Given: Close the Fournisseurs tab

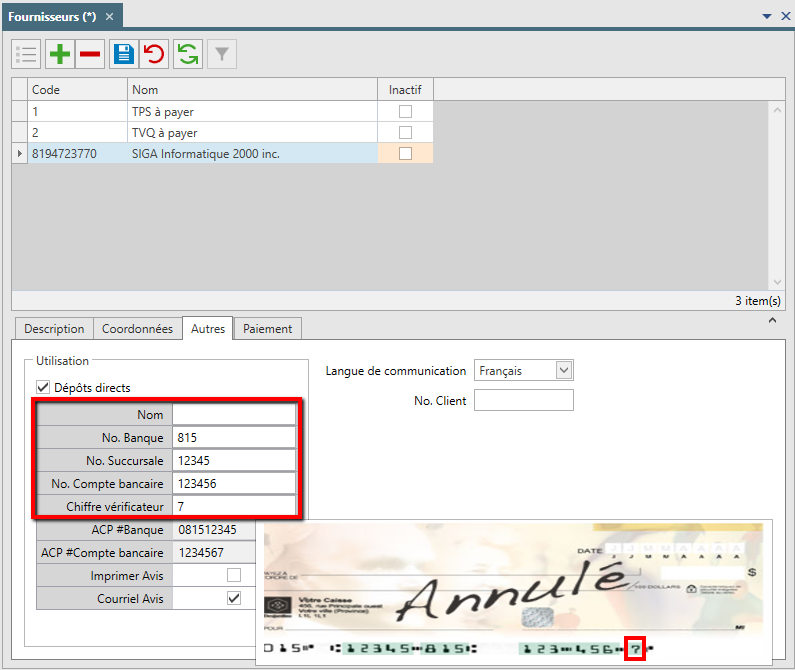Looking at the screenshot, I should pyautogui.click(x=109, y=17).
